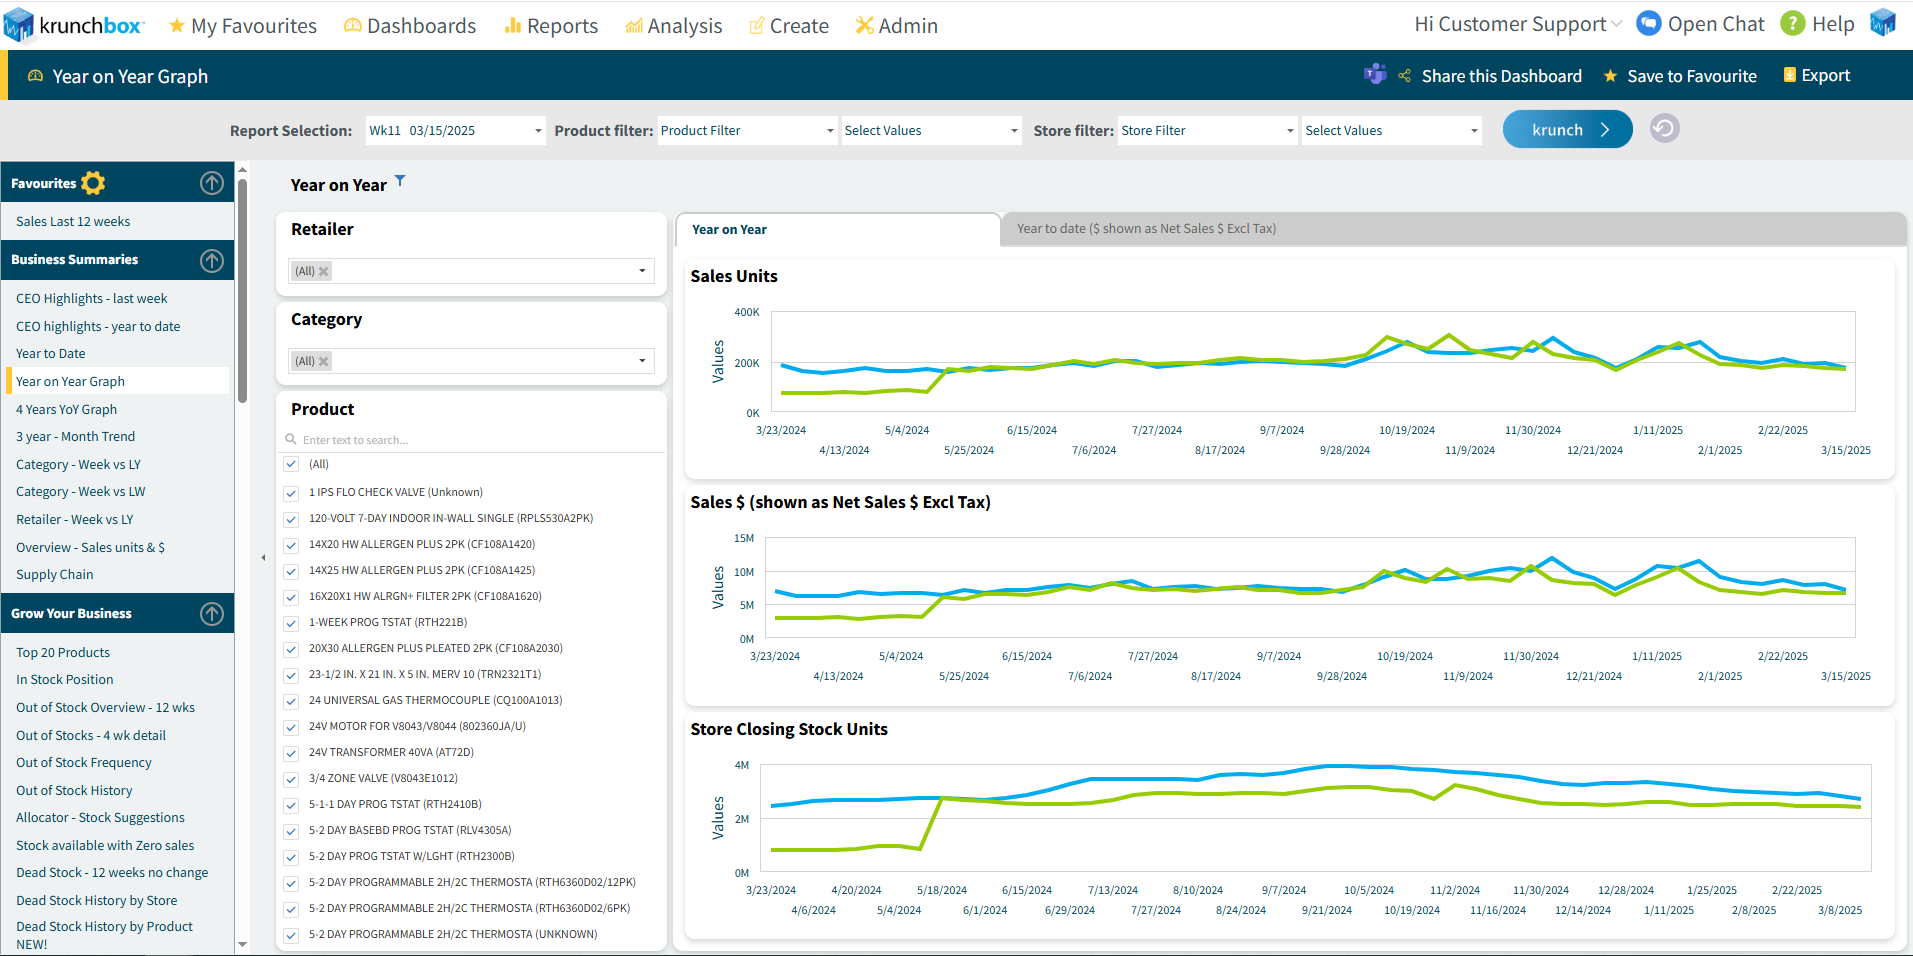Click the reset filters circular arrow icon
The image size is (1913, 956).
1664,129
